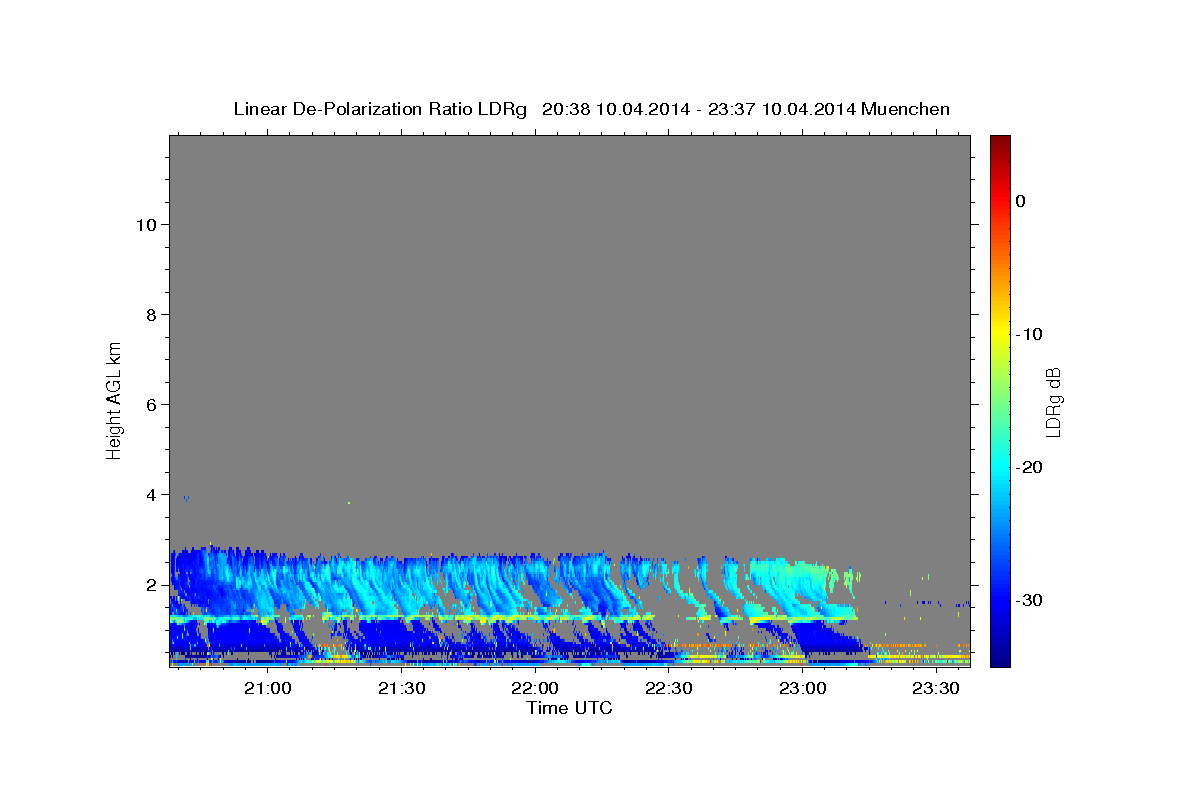The width and height of the screenshot is (1200, 800).
Task: Click the 21:30 time tick label
Action: coord(401,689)
